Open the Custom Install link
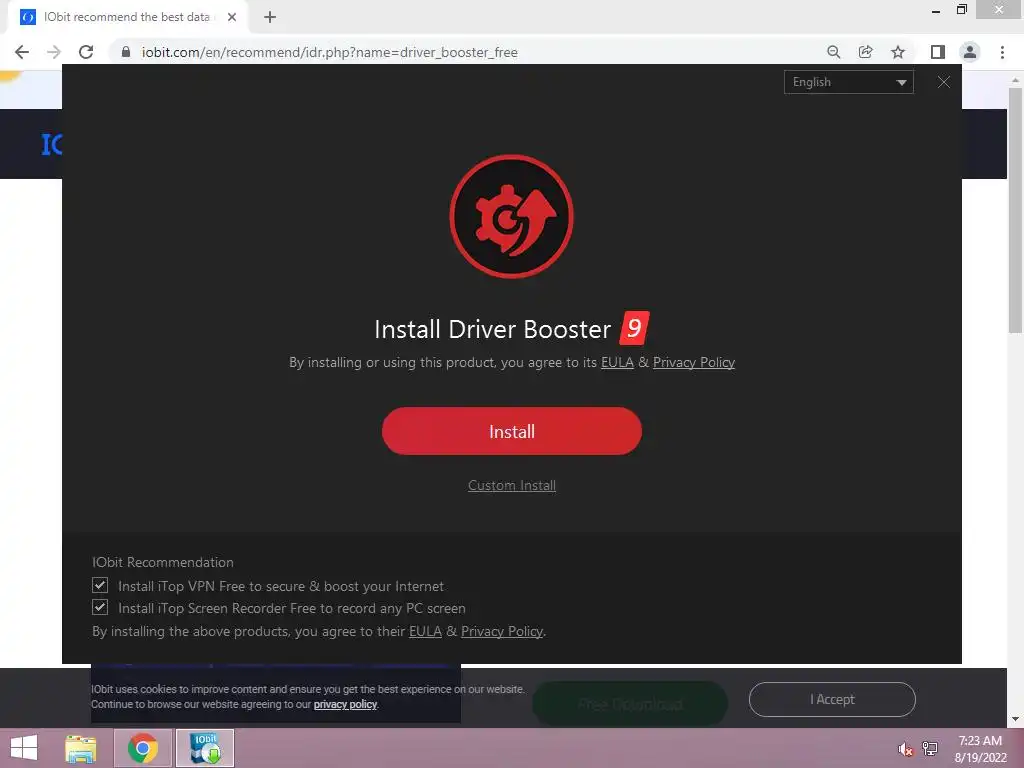 point(511,485)
